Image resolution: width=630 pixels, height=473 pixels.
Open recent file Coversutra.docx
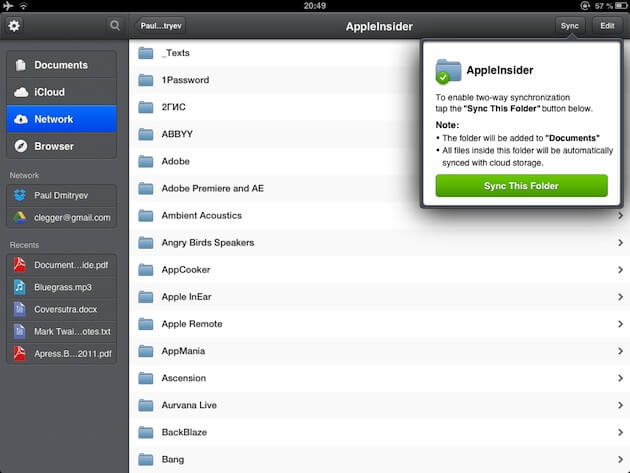click(61, 309)
